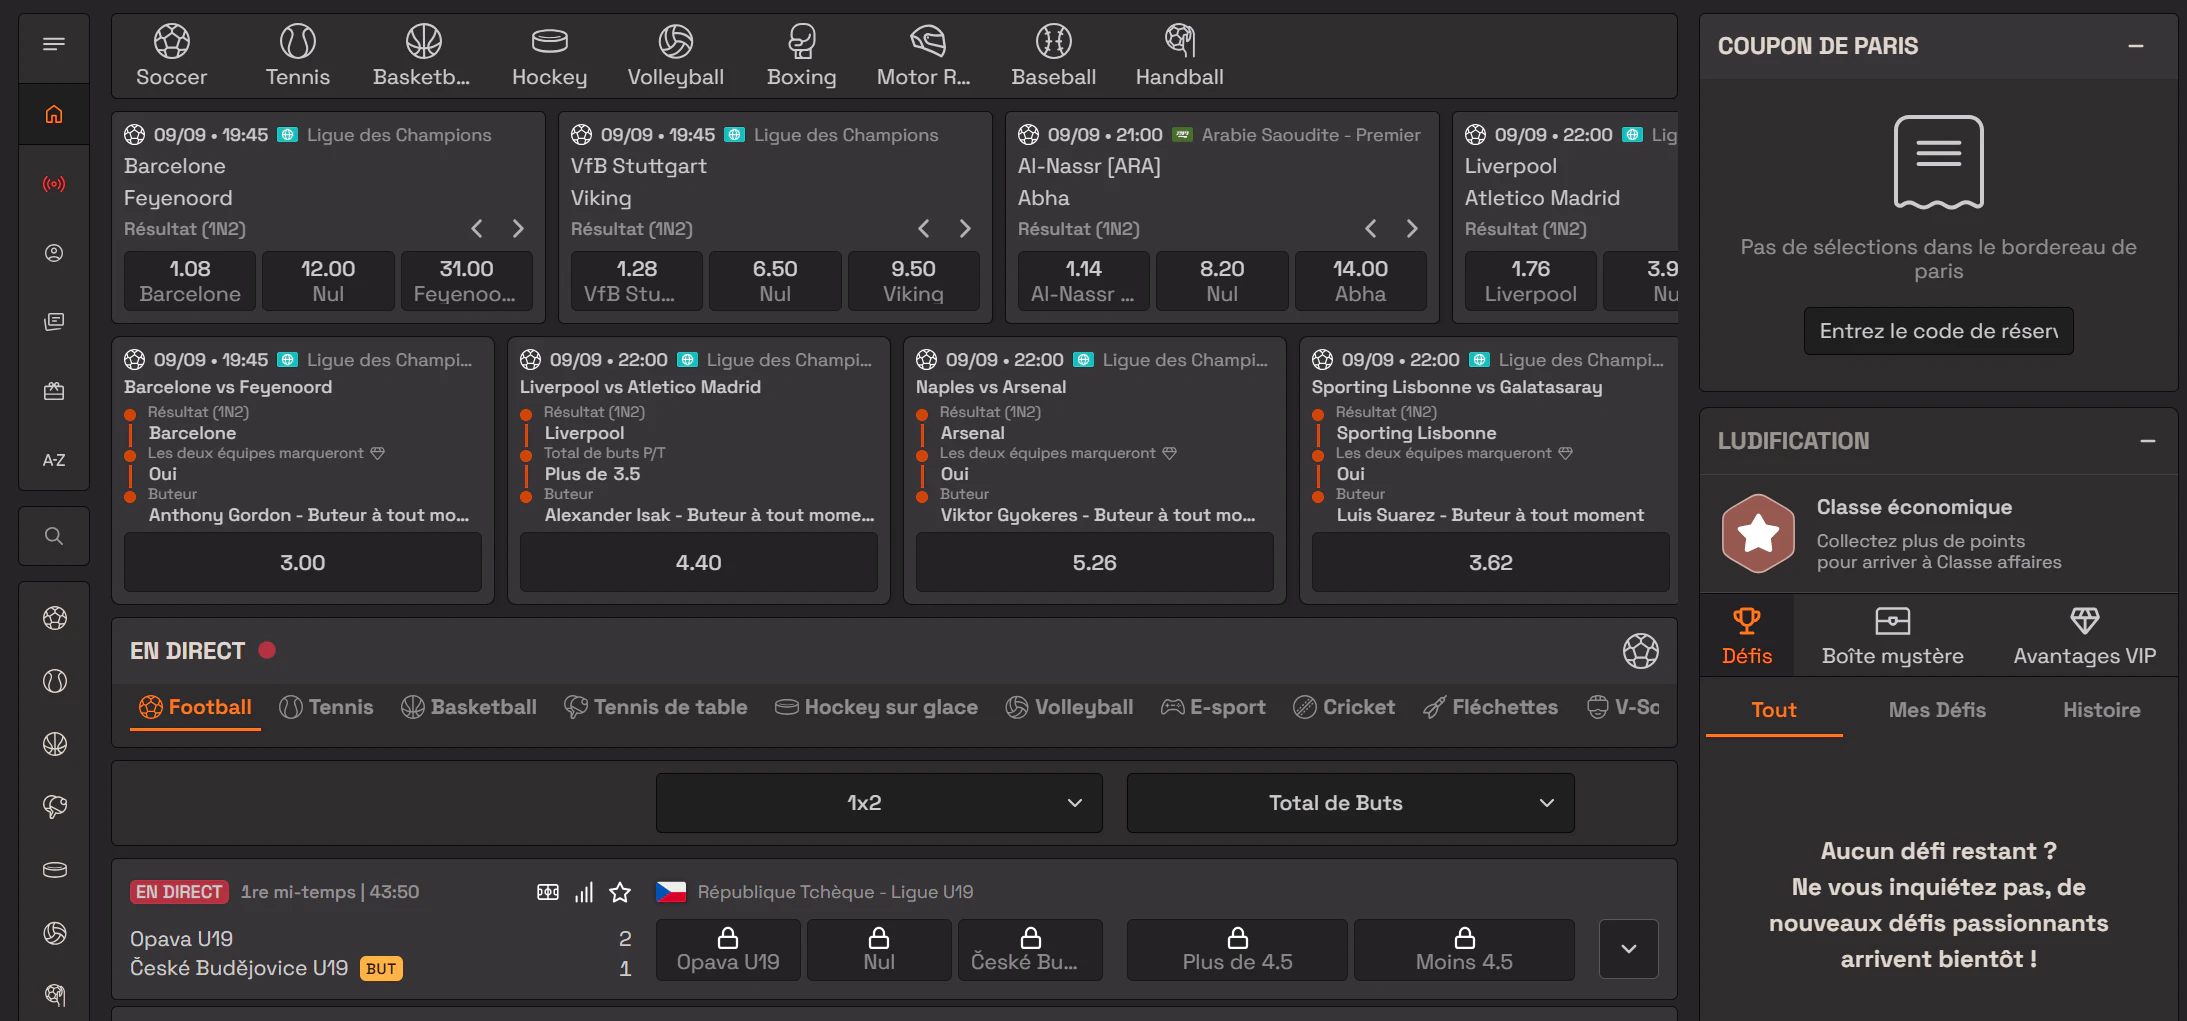Switch to the live E-sport tab
Viewport: 2187px width, 1021px height.
tap(1213, 708)
